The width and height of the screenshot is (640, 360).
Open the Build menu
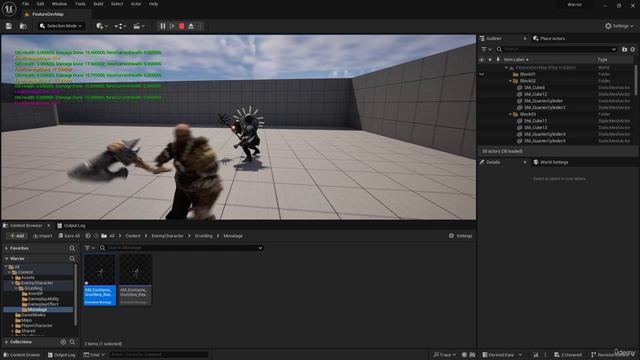pyautogui.click(x=98, y=4)
